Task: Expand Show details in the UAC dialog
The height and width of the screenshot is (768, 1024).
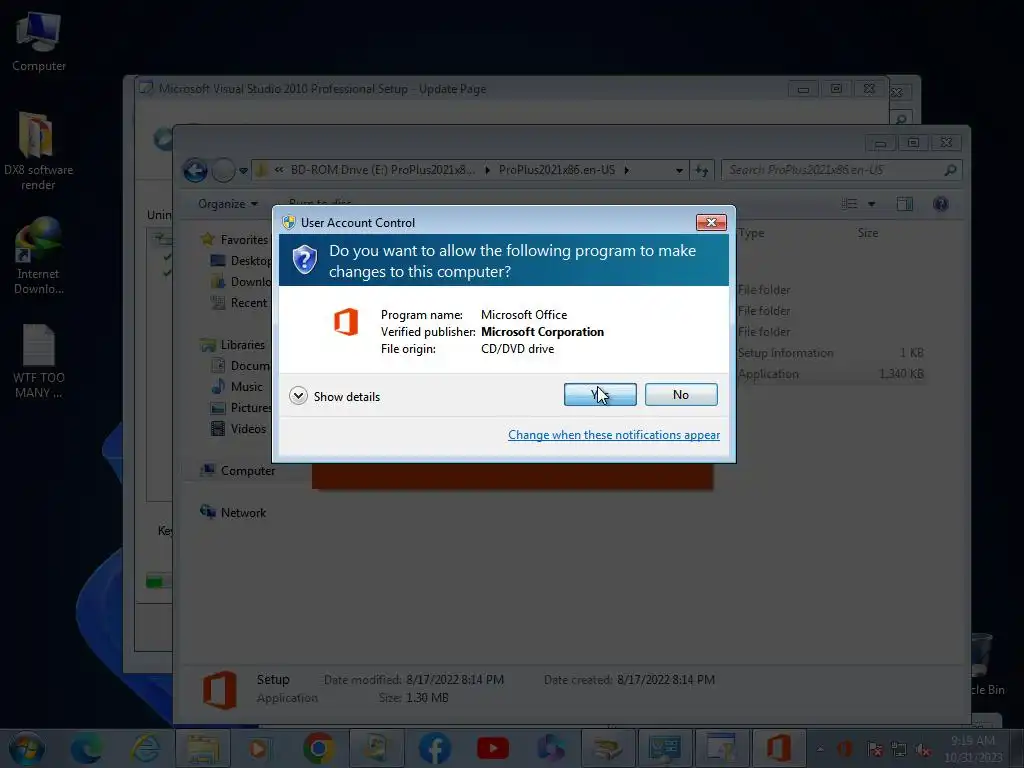Action: 334,396
